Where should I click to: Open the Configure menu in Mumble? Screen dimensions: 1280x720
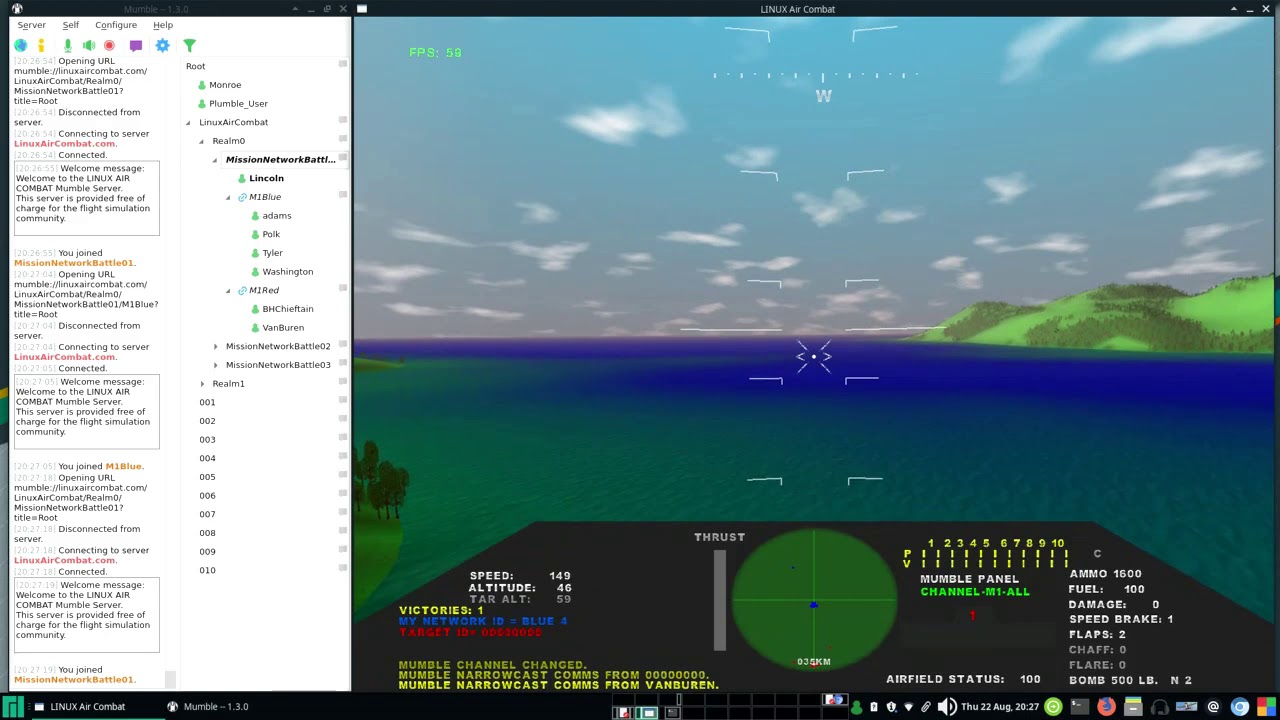116,25
